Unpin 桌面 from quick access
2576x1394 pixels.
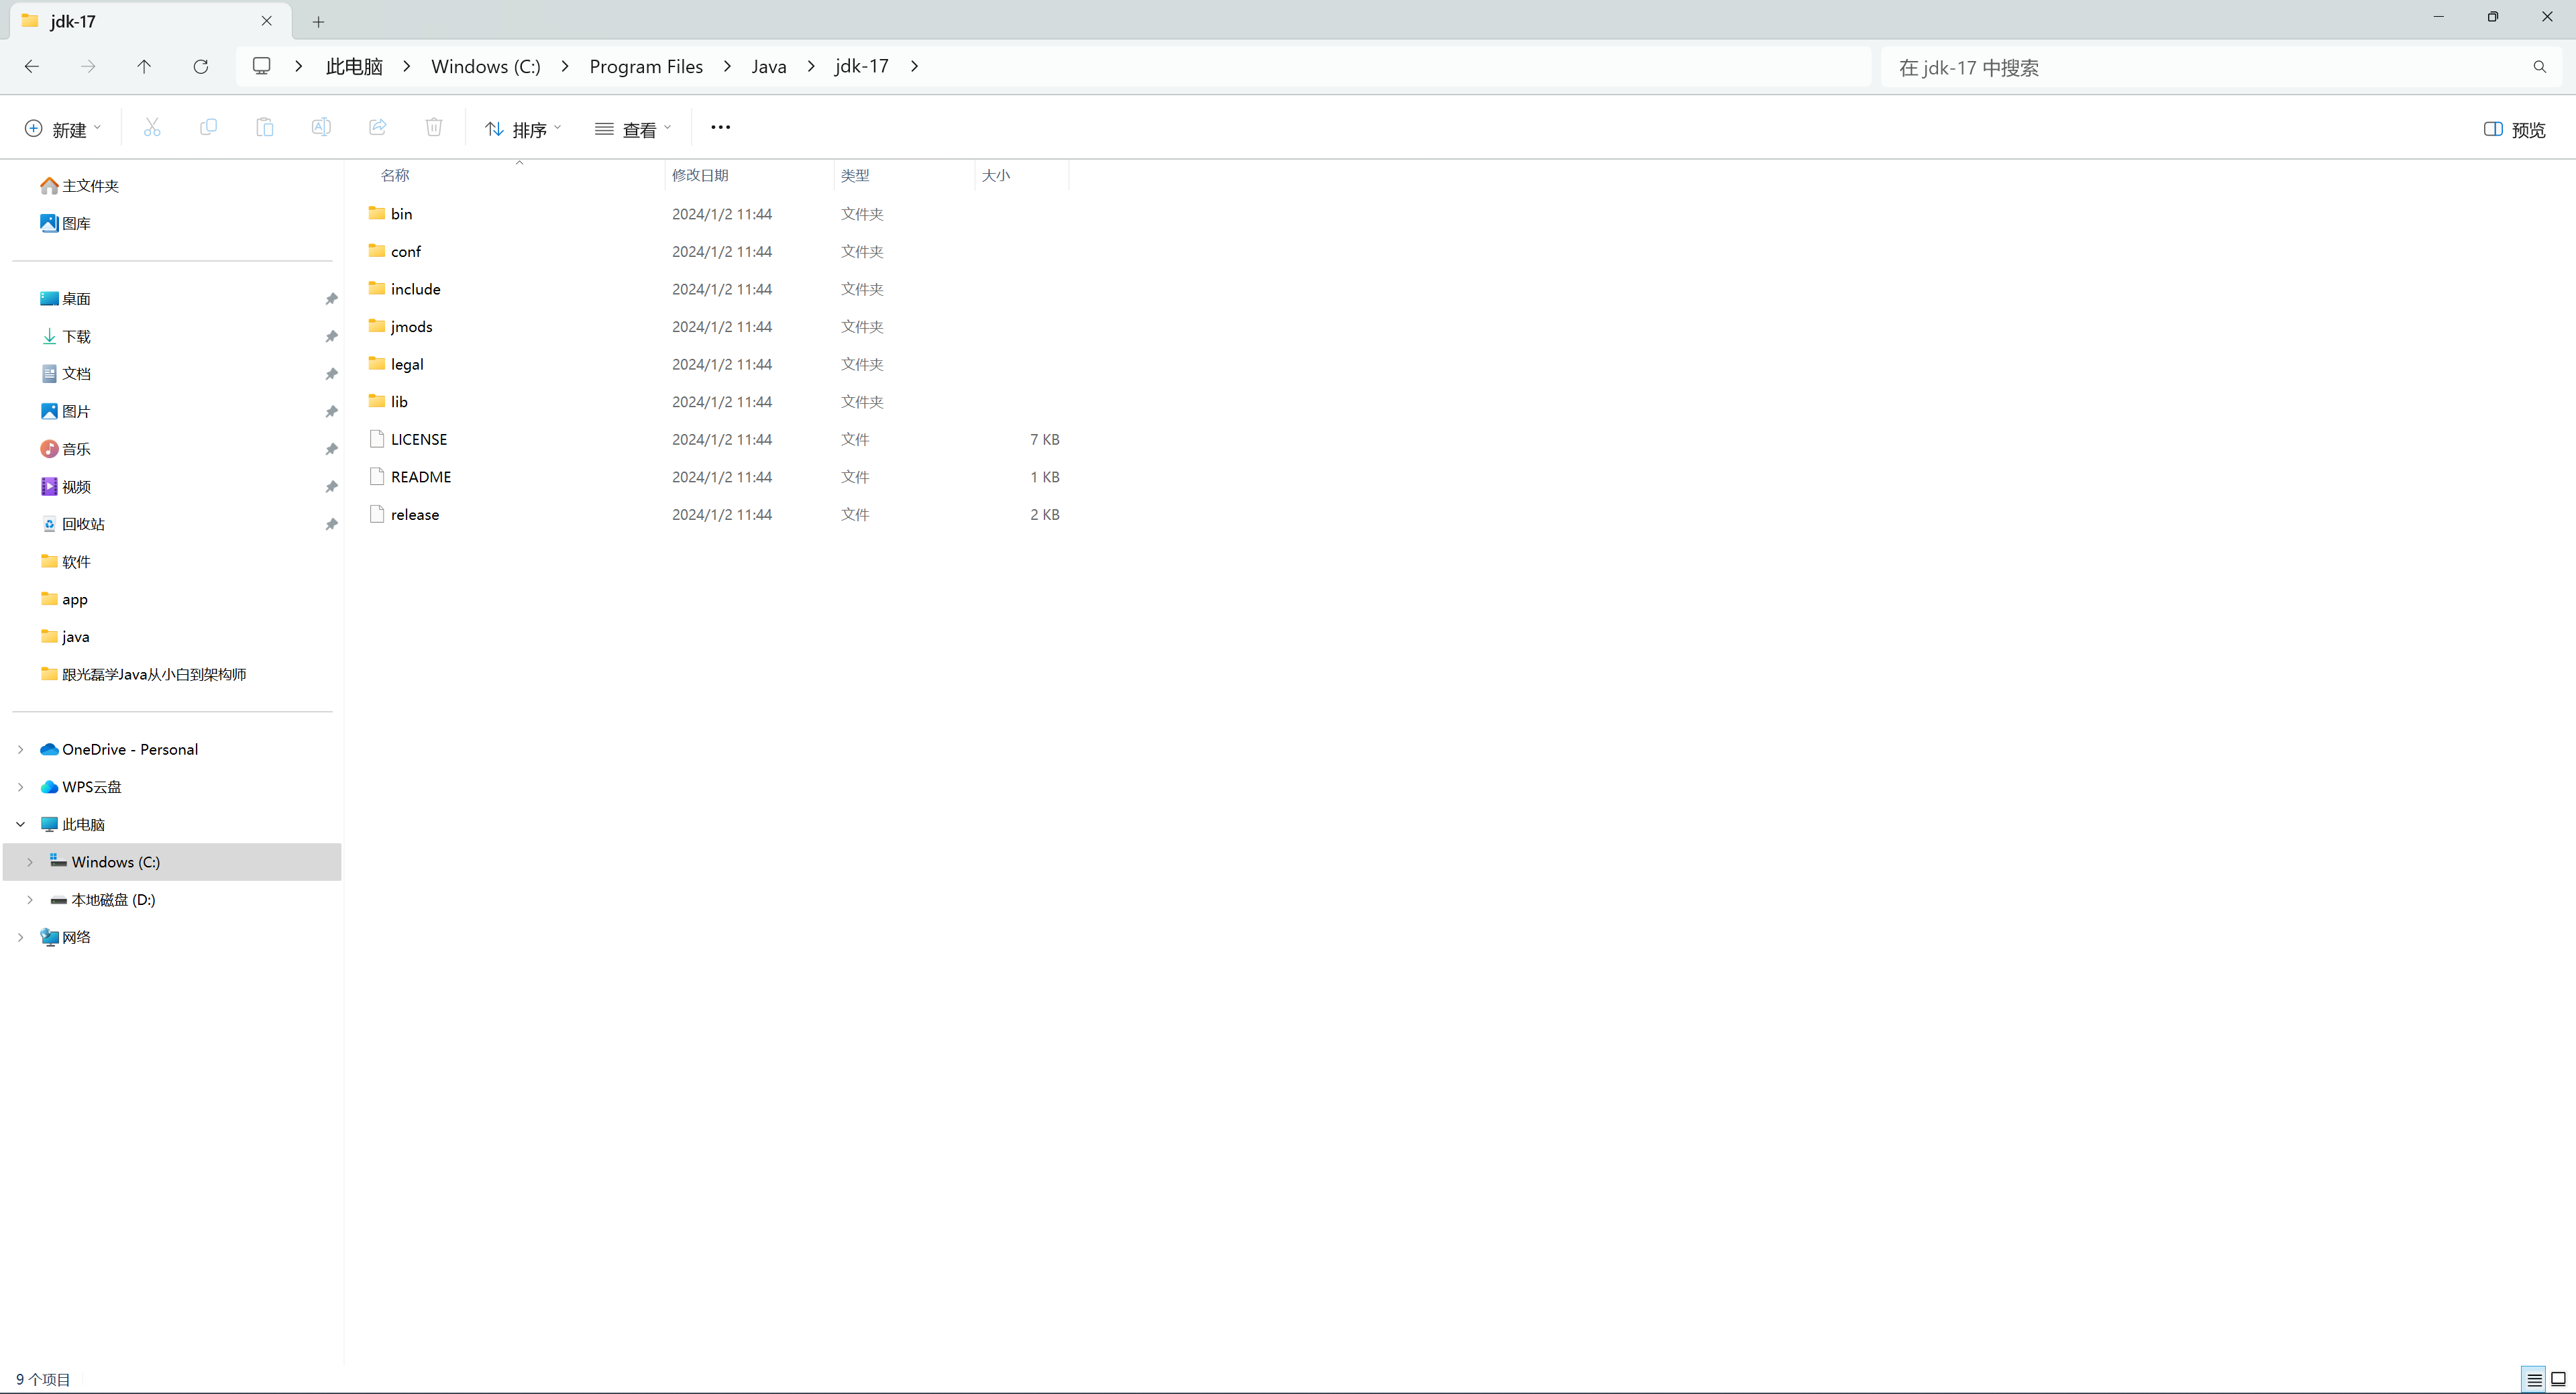[331, 299]
